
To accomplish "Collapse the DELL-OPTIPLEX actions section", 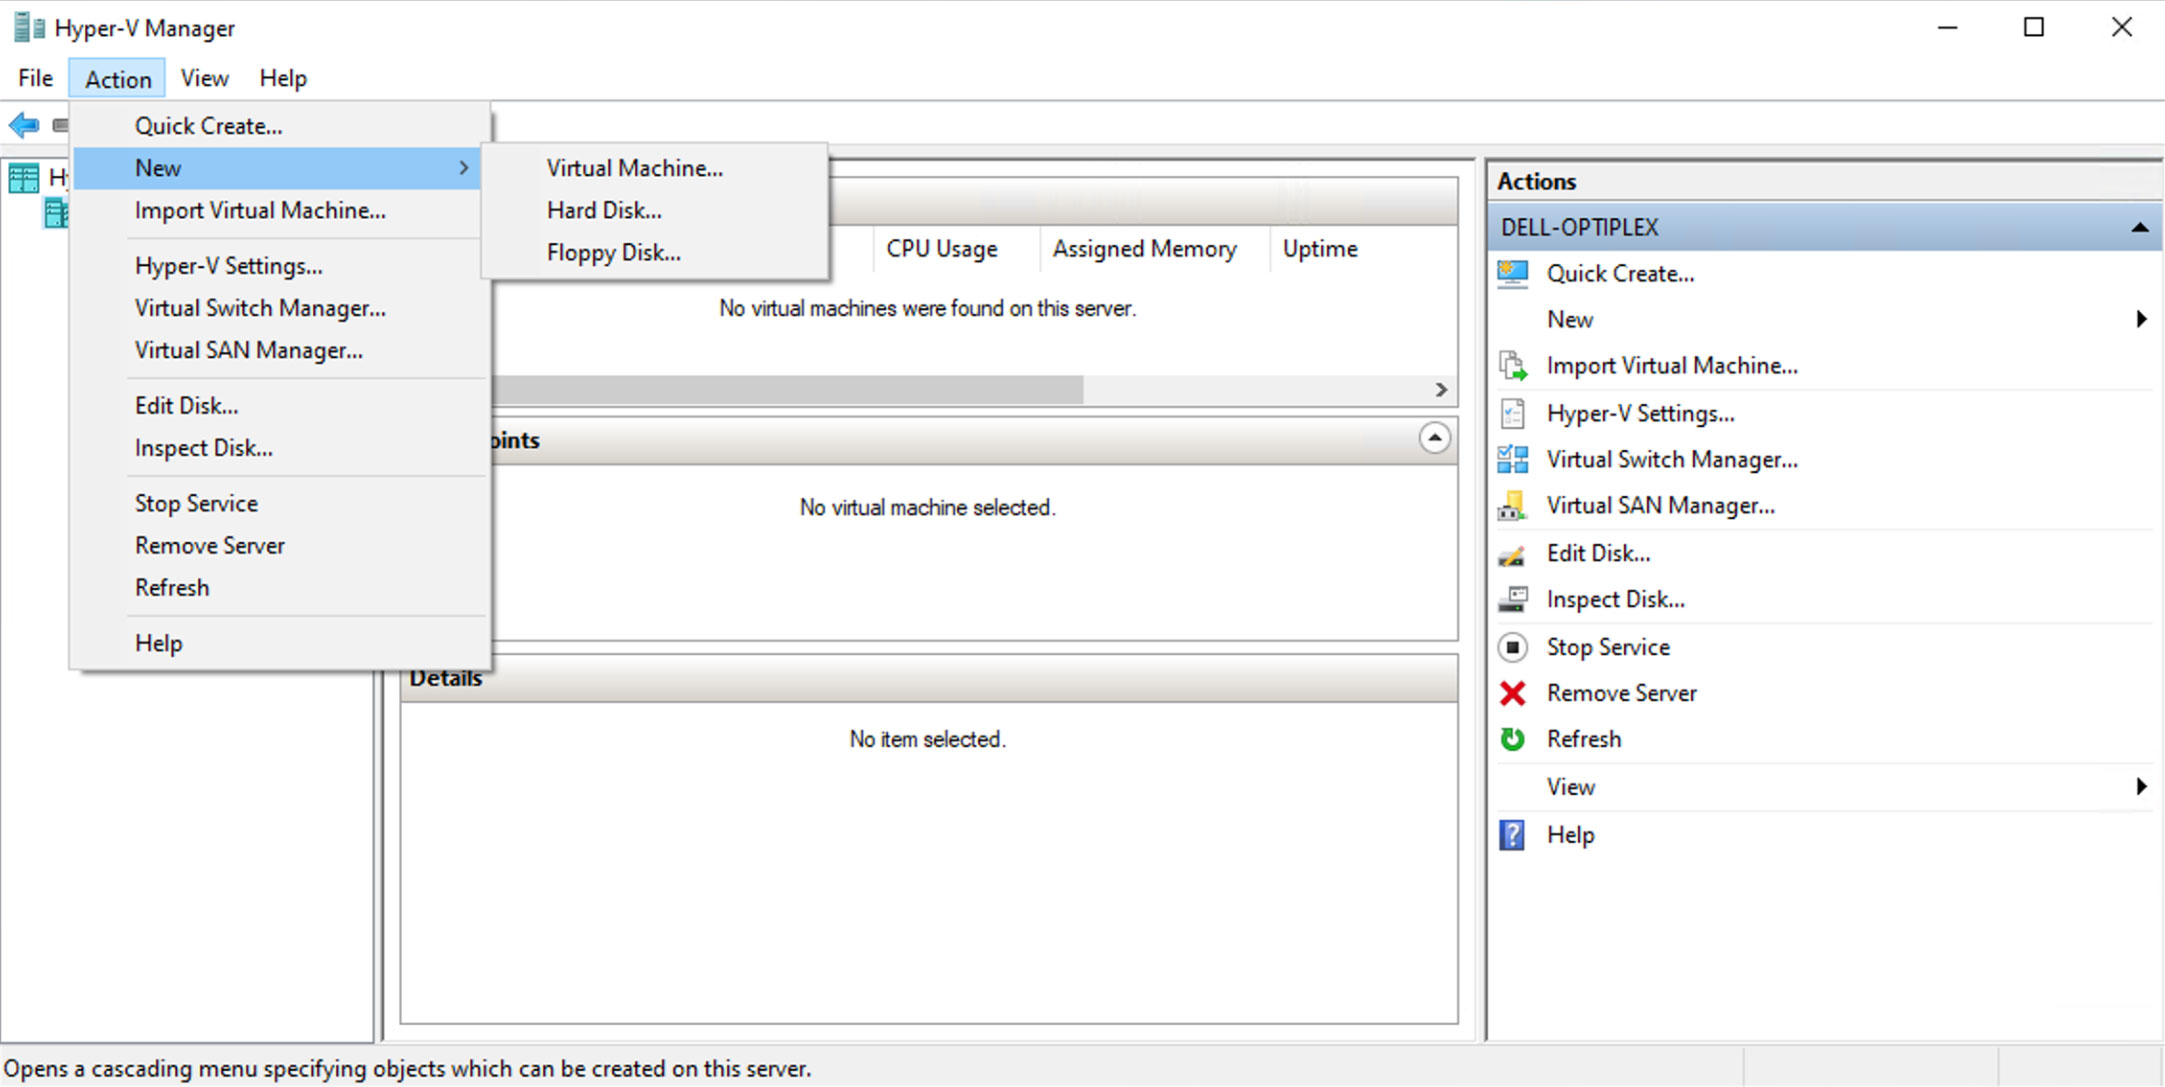I will point(2139,228).
